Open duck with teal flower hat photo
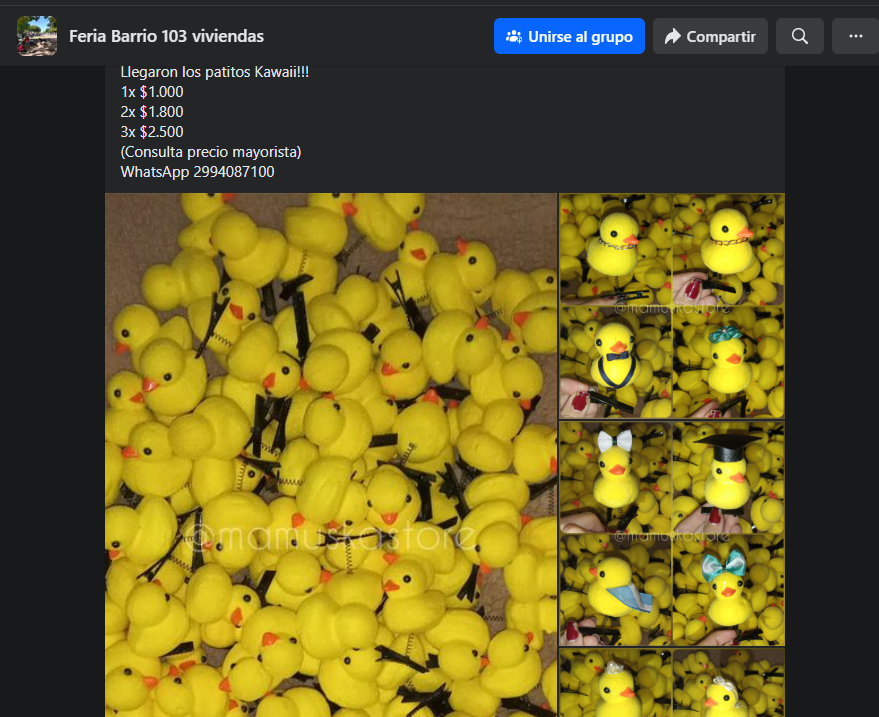 coord(728,363)
